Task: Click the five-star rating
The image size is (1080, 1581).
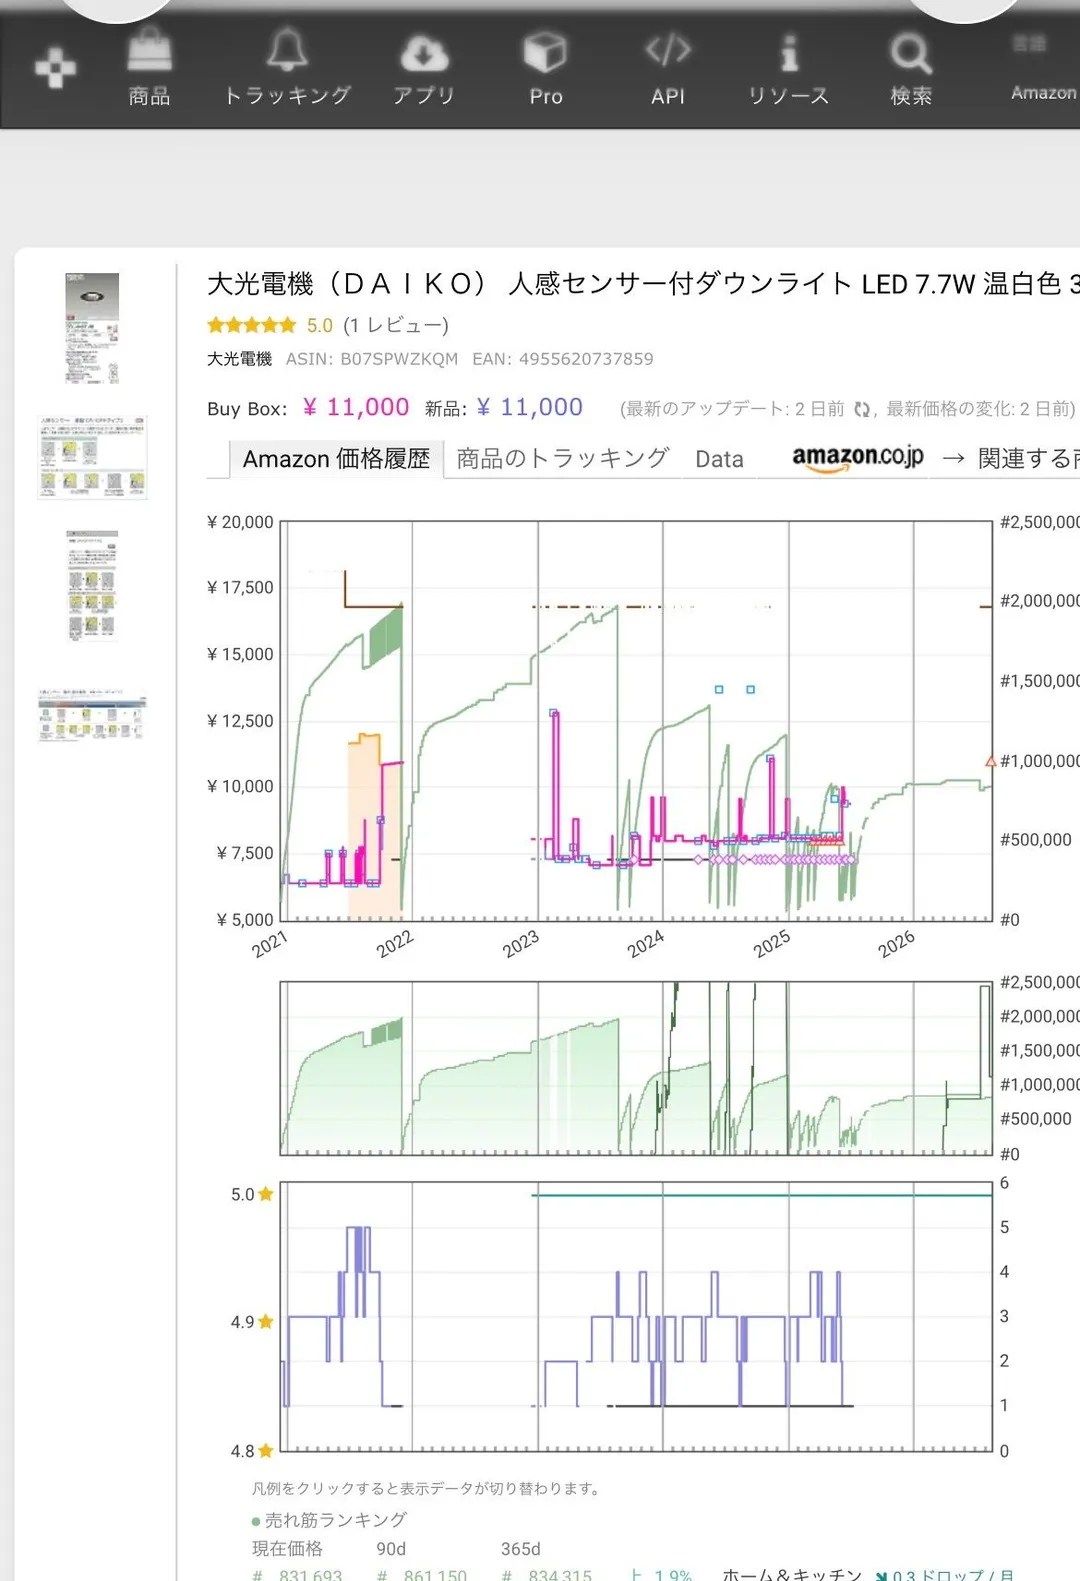Action: pyautogui.click(x=252, y=325)
